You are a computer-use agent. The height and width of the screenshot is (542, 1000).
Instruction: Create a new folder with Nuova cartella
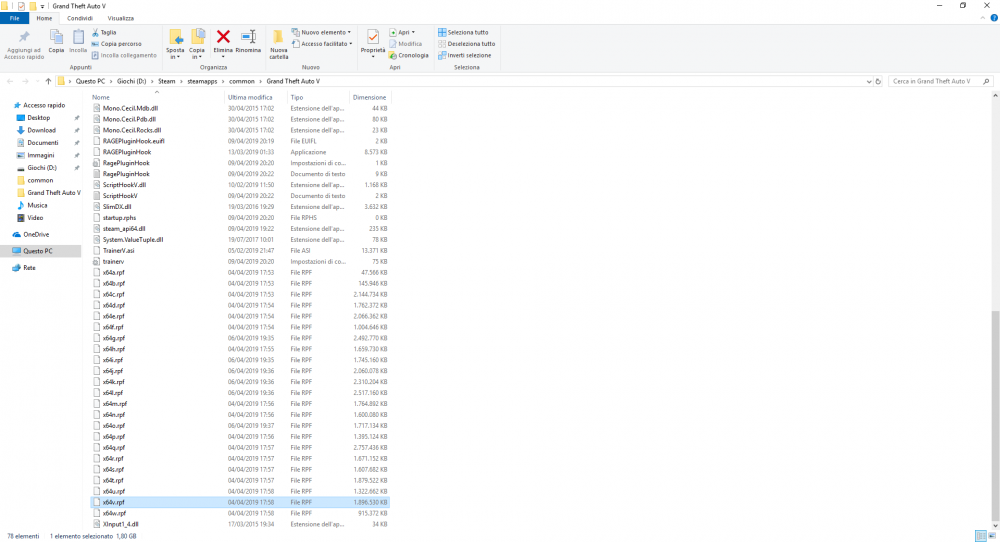pos(278,42)
